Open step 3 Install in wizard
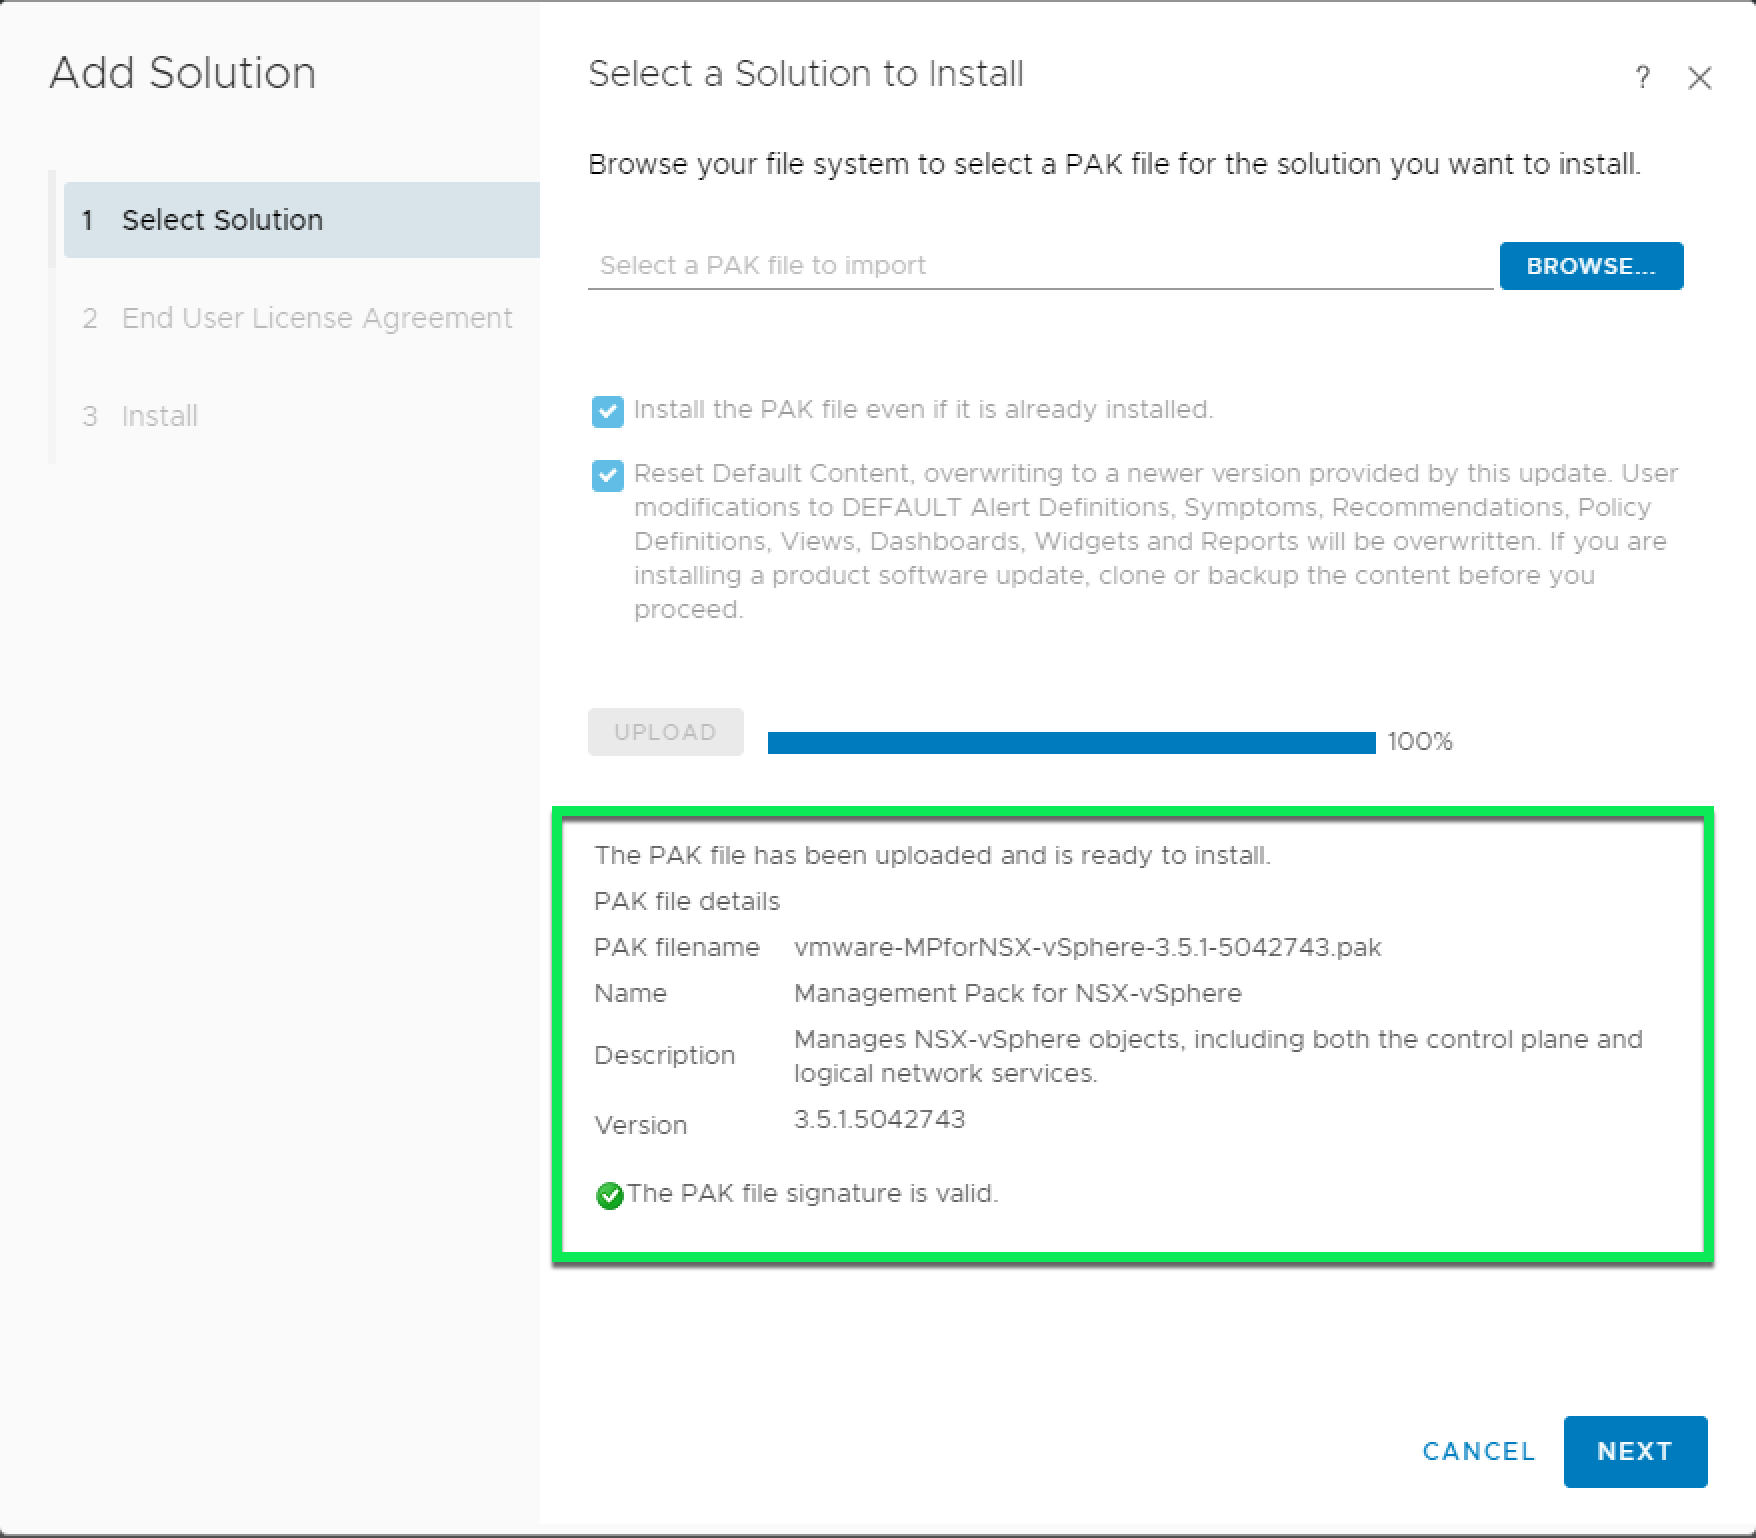Image resolution: width=1756 pixels, height=1538 pixels. tap(159, 416)
